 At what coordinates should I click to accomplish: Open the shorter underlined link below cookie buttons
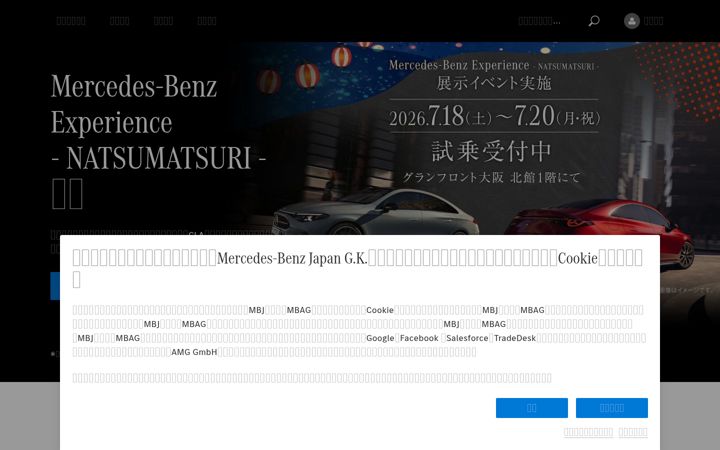633,432
